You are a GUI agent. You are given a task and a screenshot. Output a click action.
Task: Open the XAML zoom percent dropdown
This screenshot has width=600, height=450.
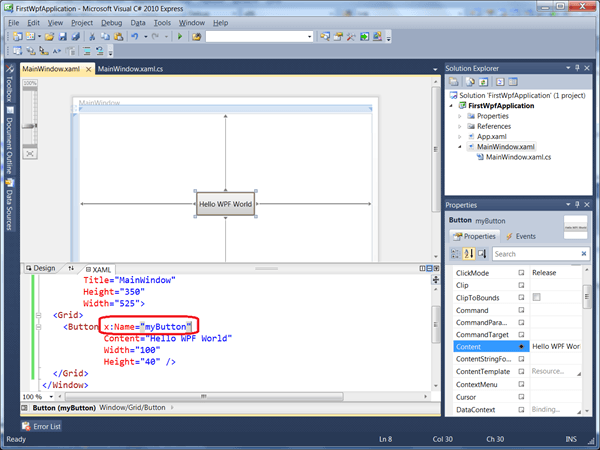51,396
